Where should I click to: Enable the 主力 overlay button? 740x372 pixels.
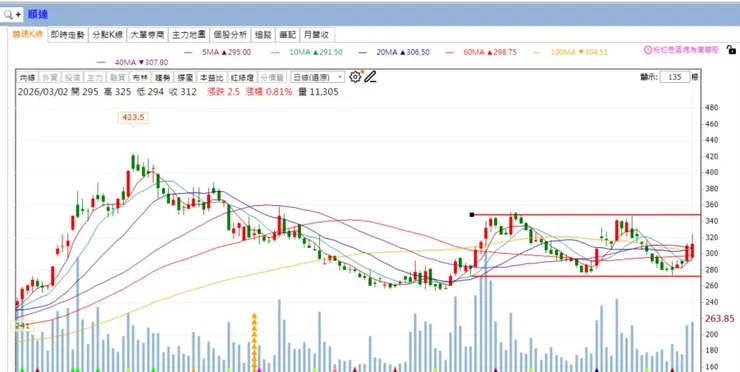[x=95, y=77]
